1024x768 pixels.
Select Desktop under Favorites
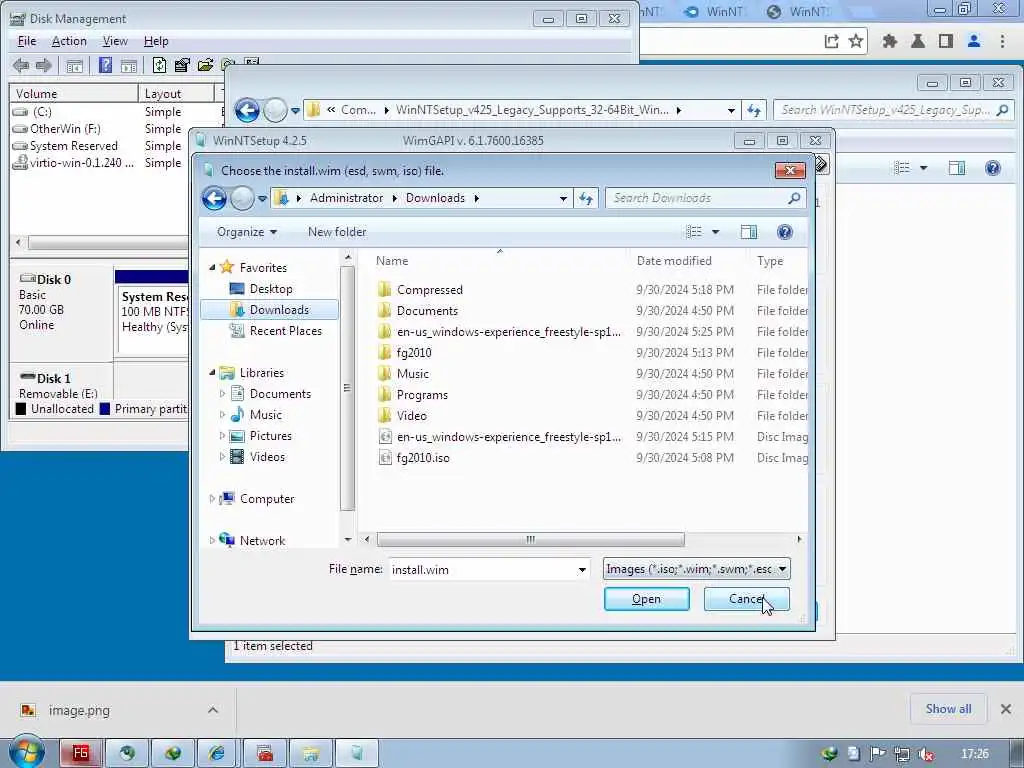click(x=270, y=289)
